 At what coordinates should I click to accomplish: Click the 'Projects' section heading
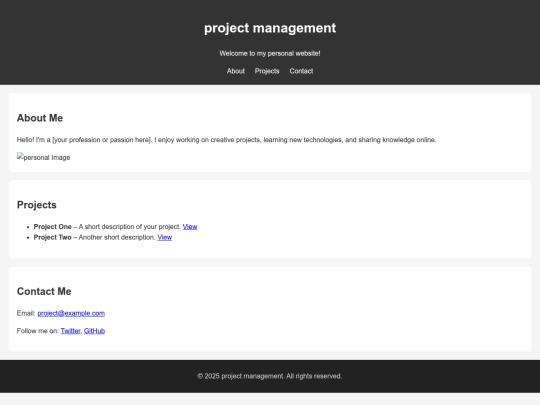[x=37, y=205]
